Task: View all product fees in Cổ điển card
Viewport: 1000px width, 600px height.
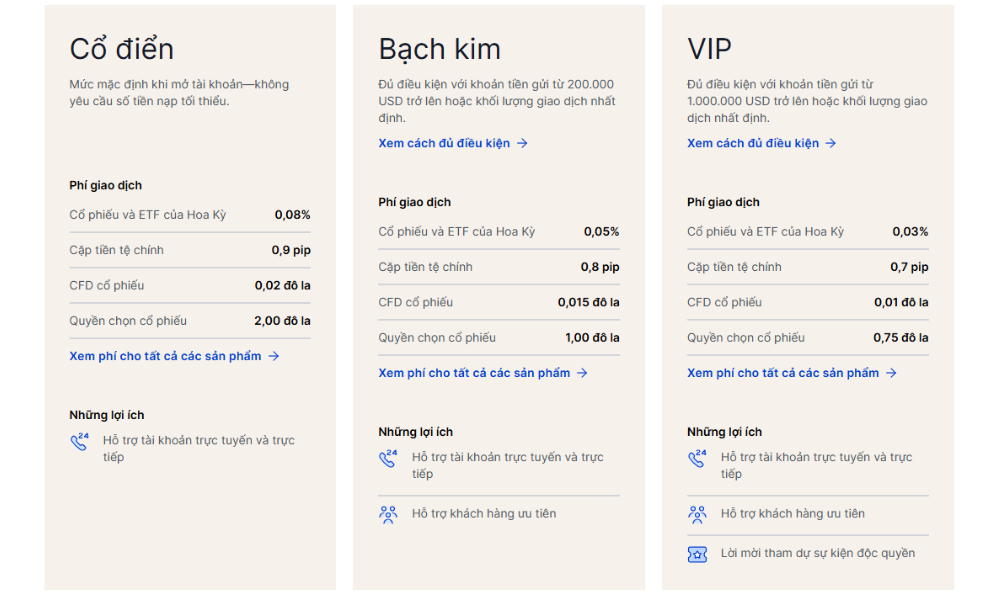Action: [x=165, y=356]
